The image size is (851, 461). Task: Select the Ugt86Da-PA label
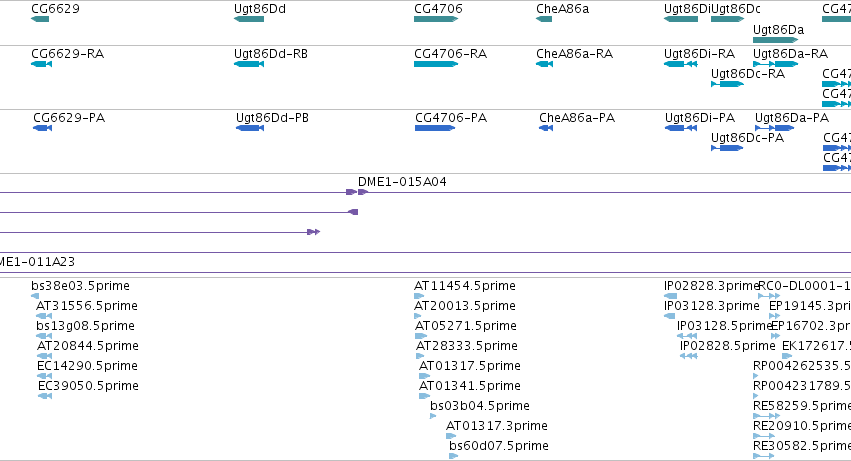792,118
